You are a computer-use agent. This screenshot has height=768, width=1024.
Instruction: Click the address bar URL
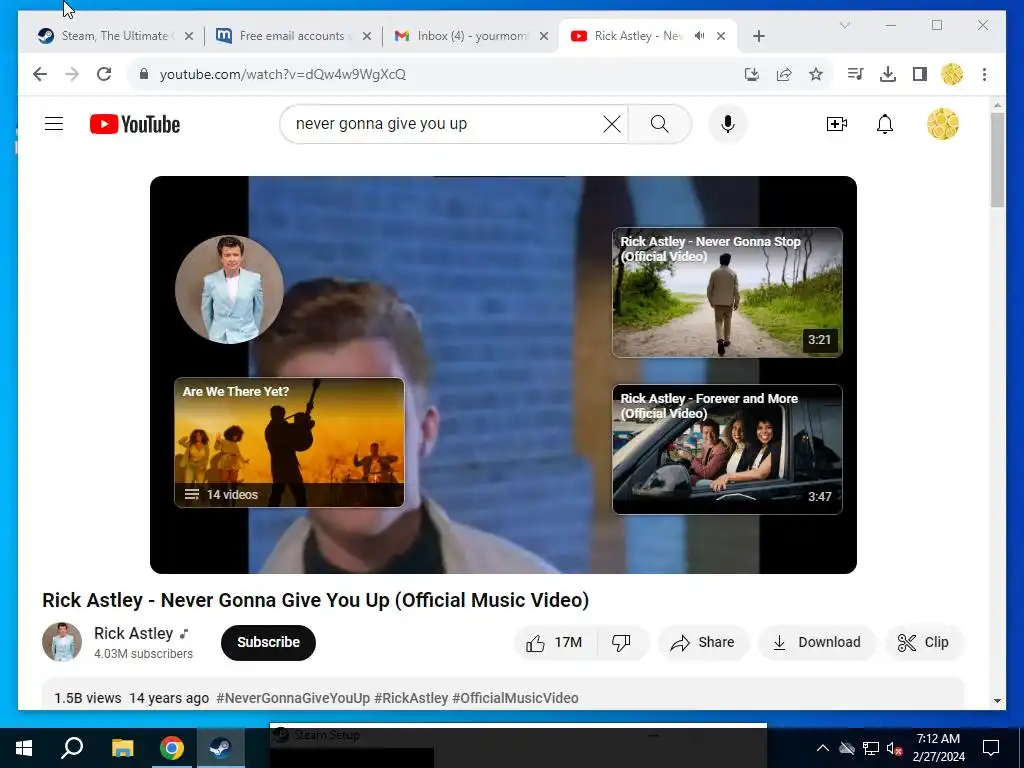[x=283, y=74]
